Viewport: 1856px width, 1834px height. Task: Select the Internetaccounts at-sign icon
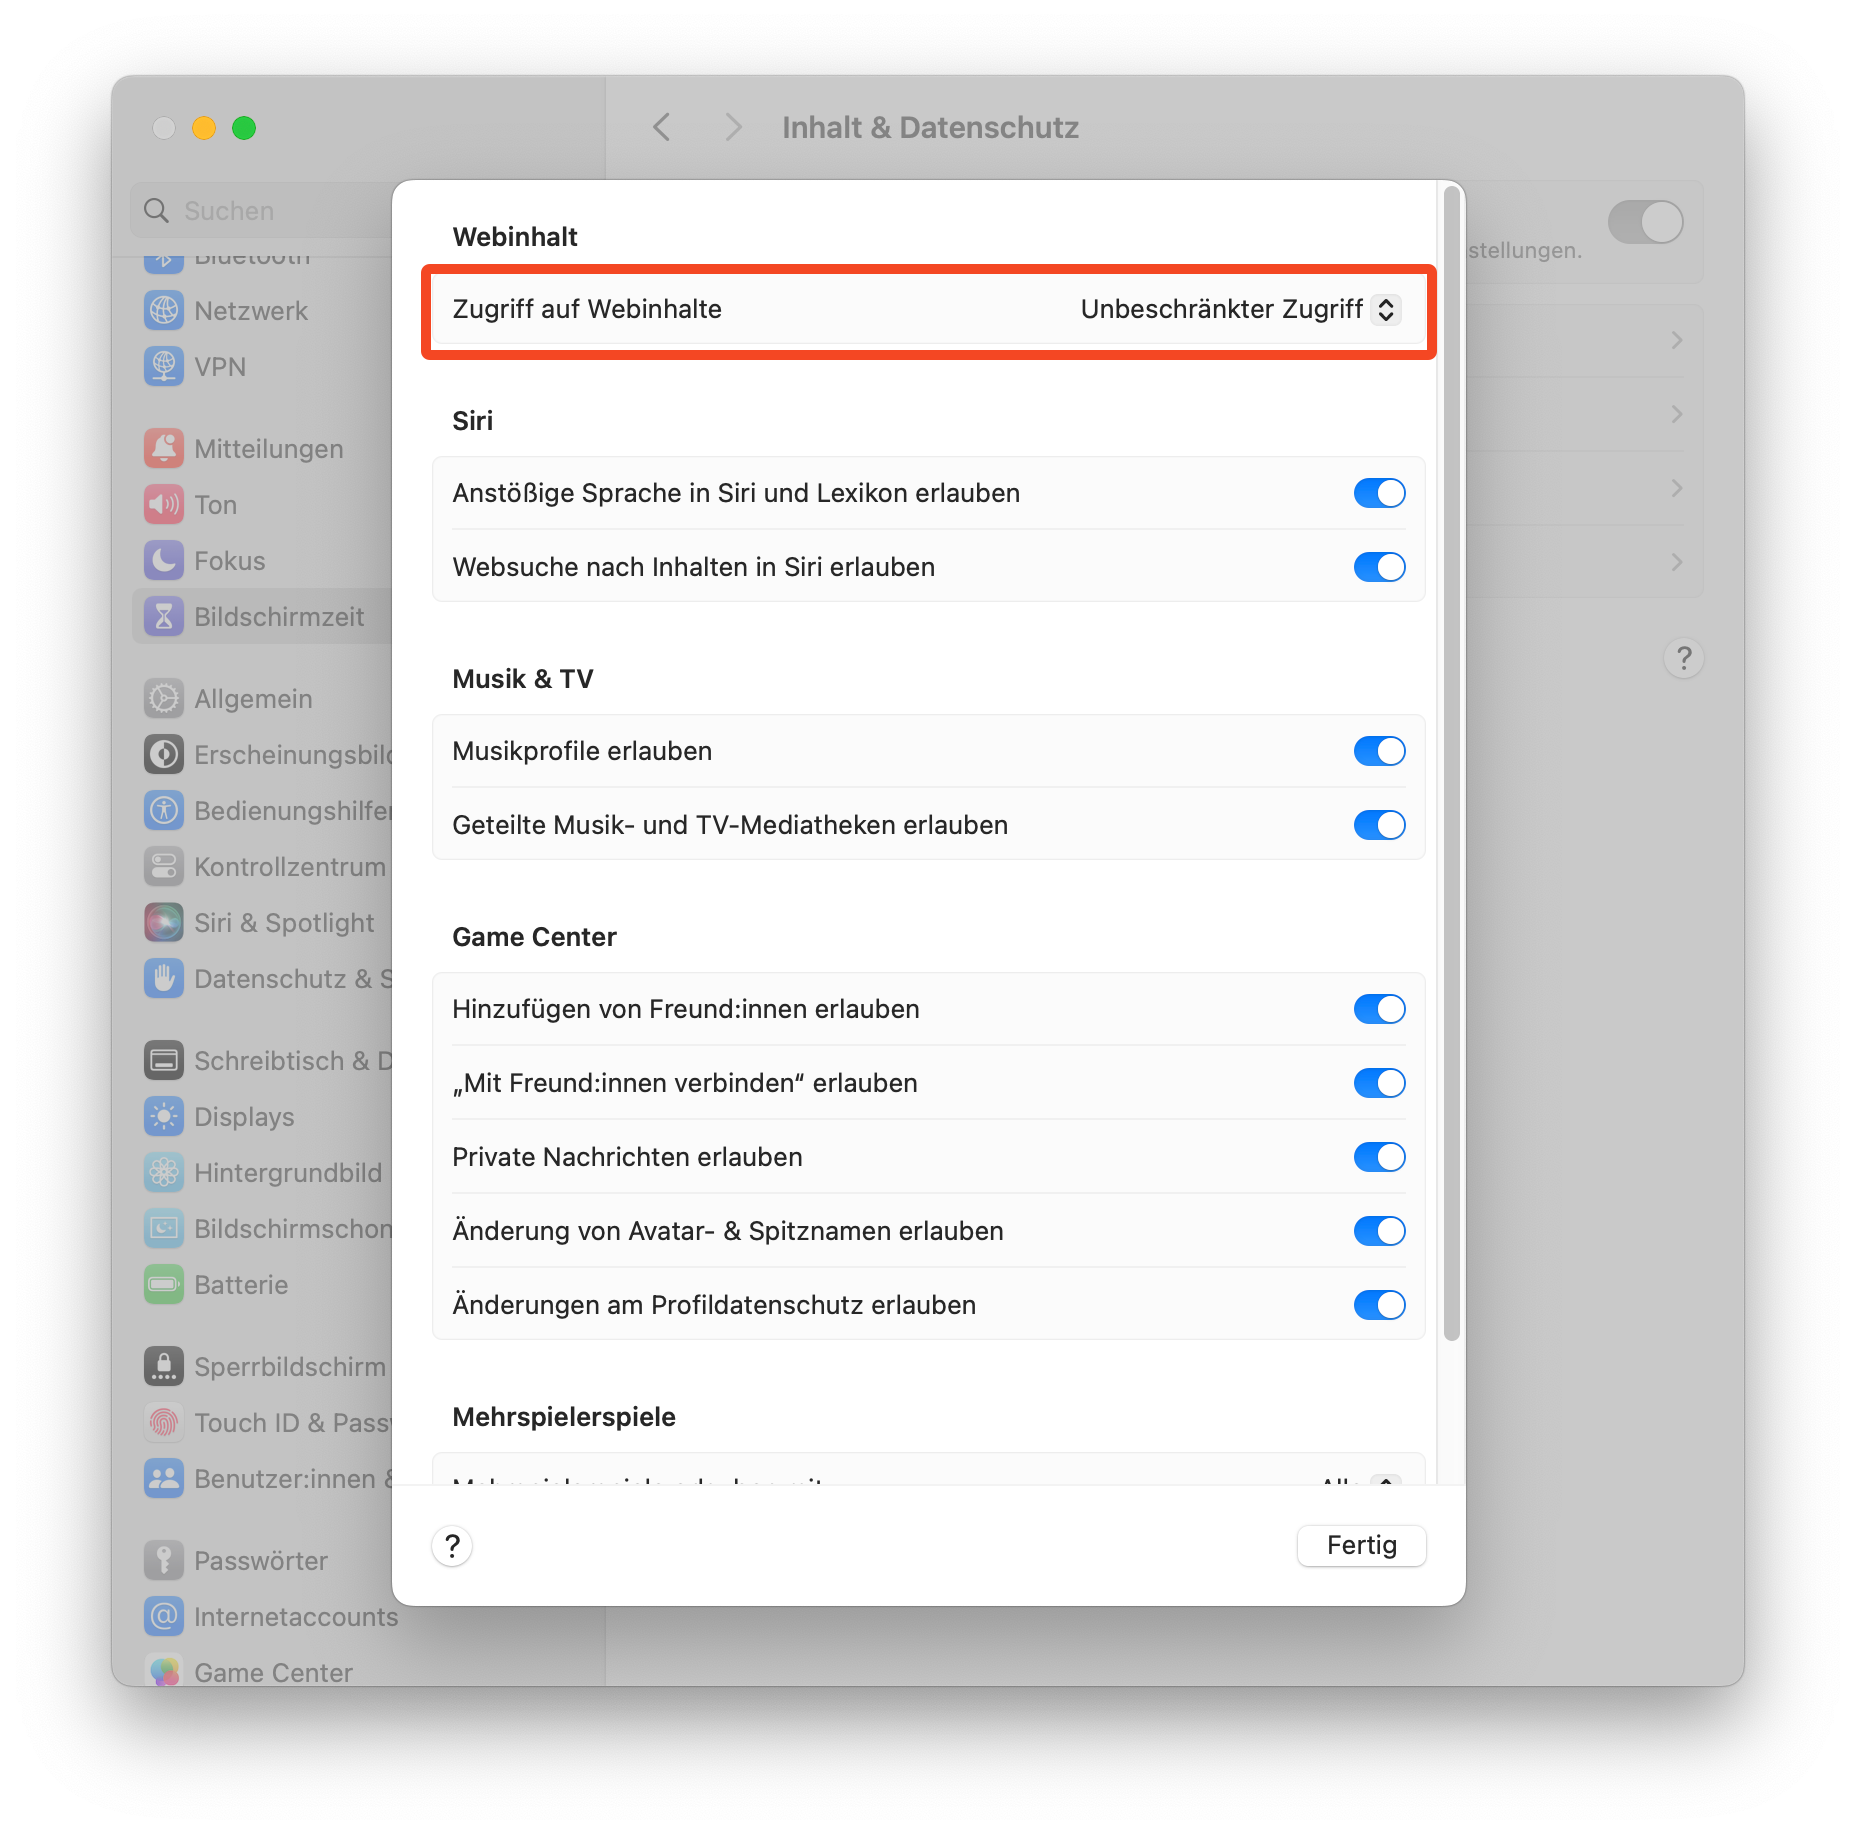(x=164, y=1617)
